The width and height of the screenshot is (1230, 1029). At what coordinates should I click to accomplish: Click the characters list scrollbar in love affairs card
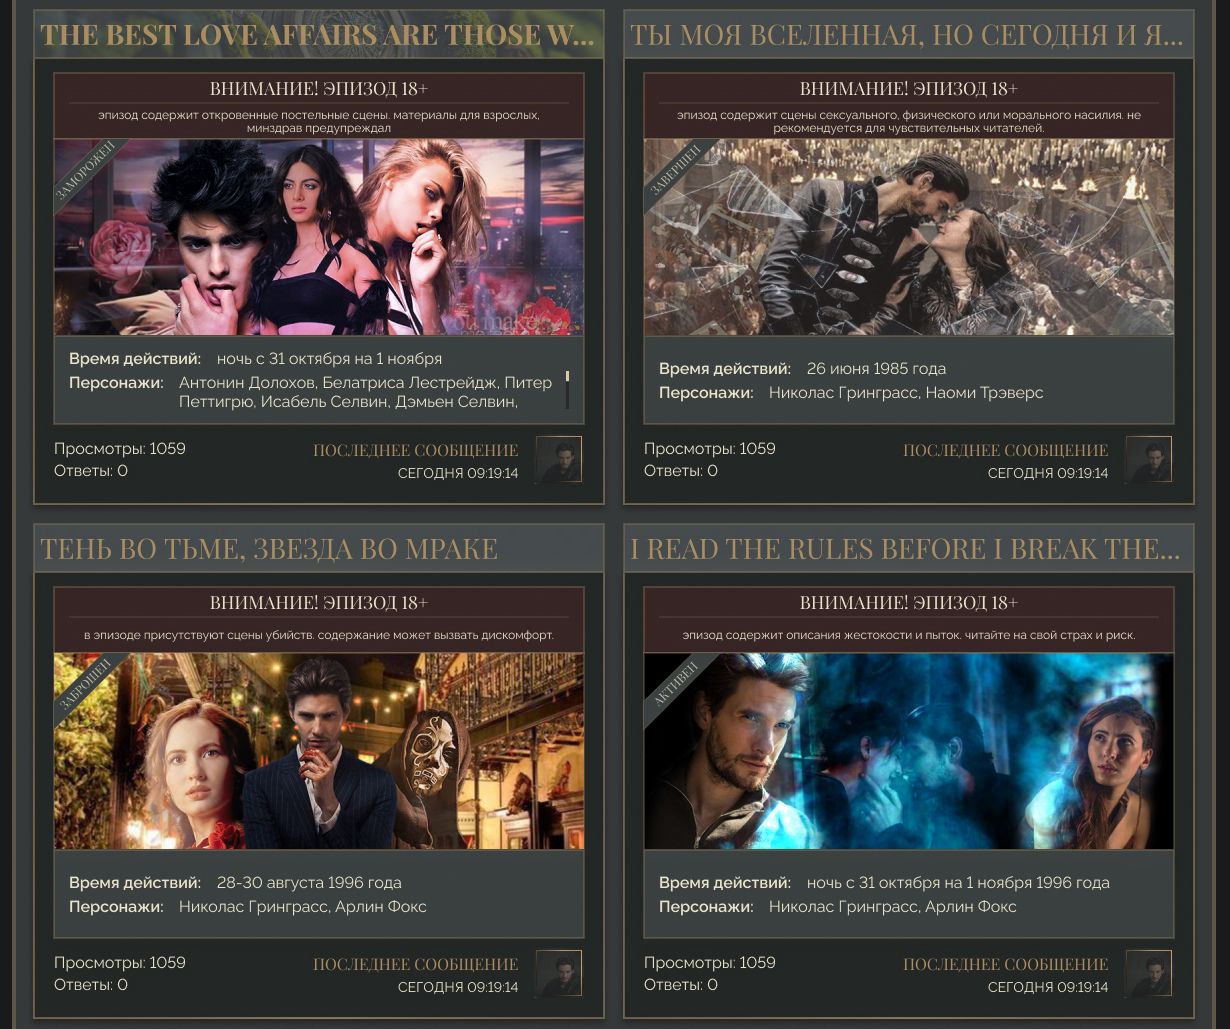tap(567, 389)
